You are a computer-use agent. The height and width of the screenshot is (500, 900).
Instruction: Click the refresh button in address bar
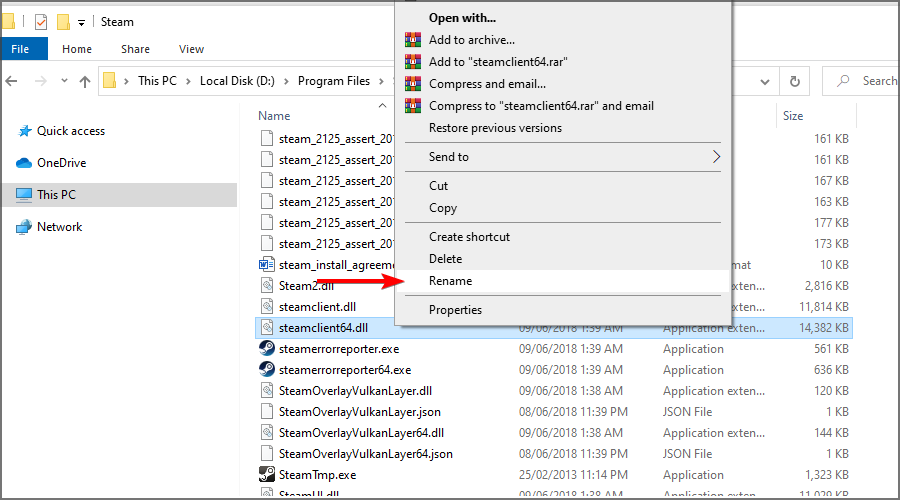coord(795,81)
